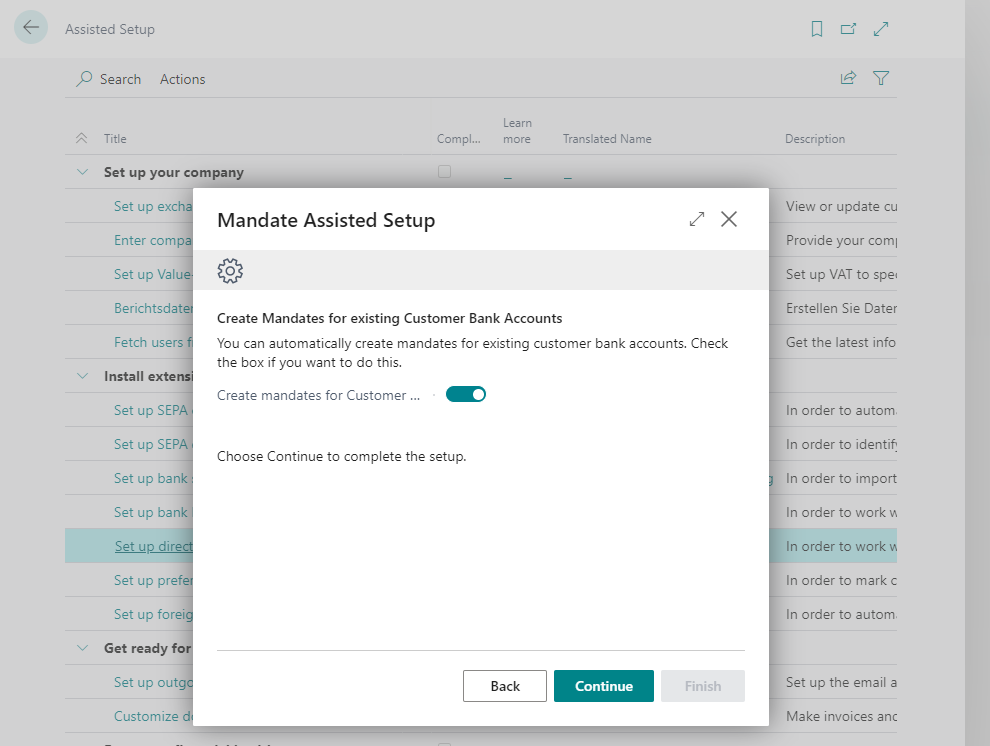Bookmark the Assisted Setup page

pyautogui.click(x=816, y=29)
